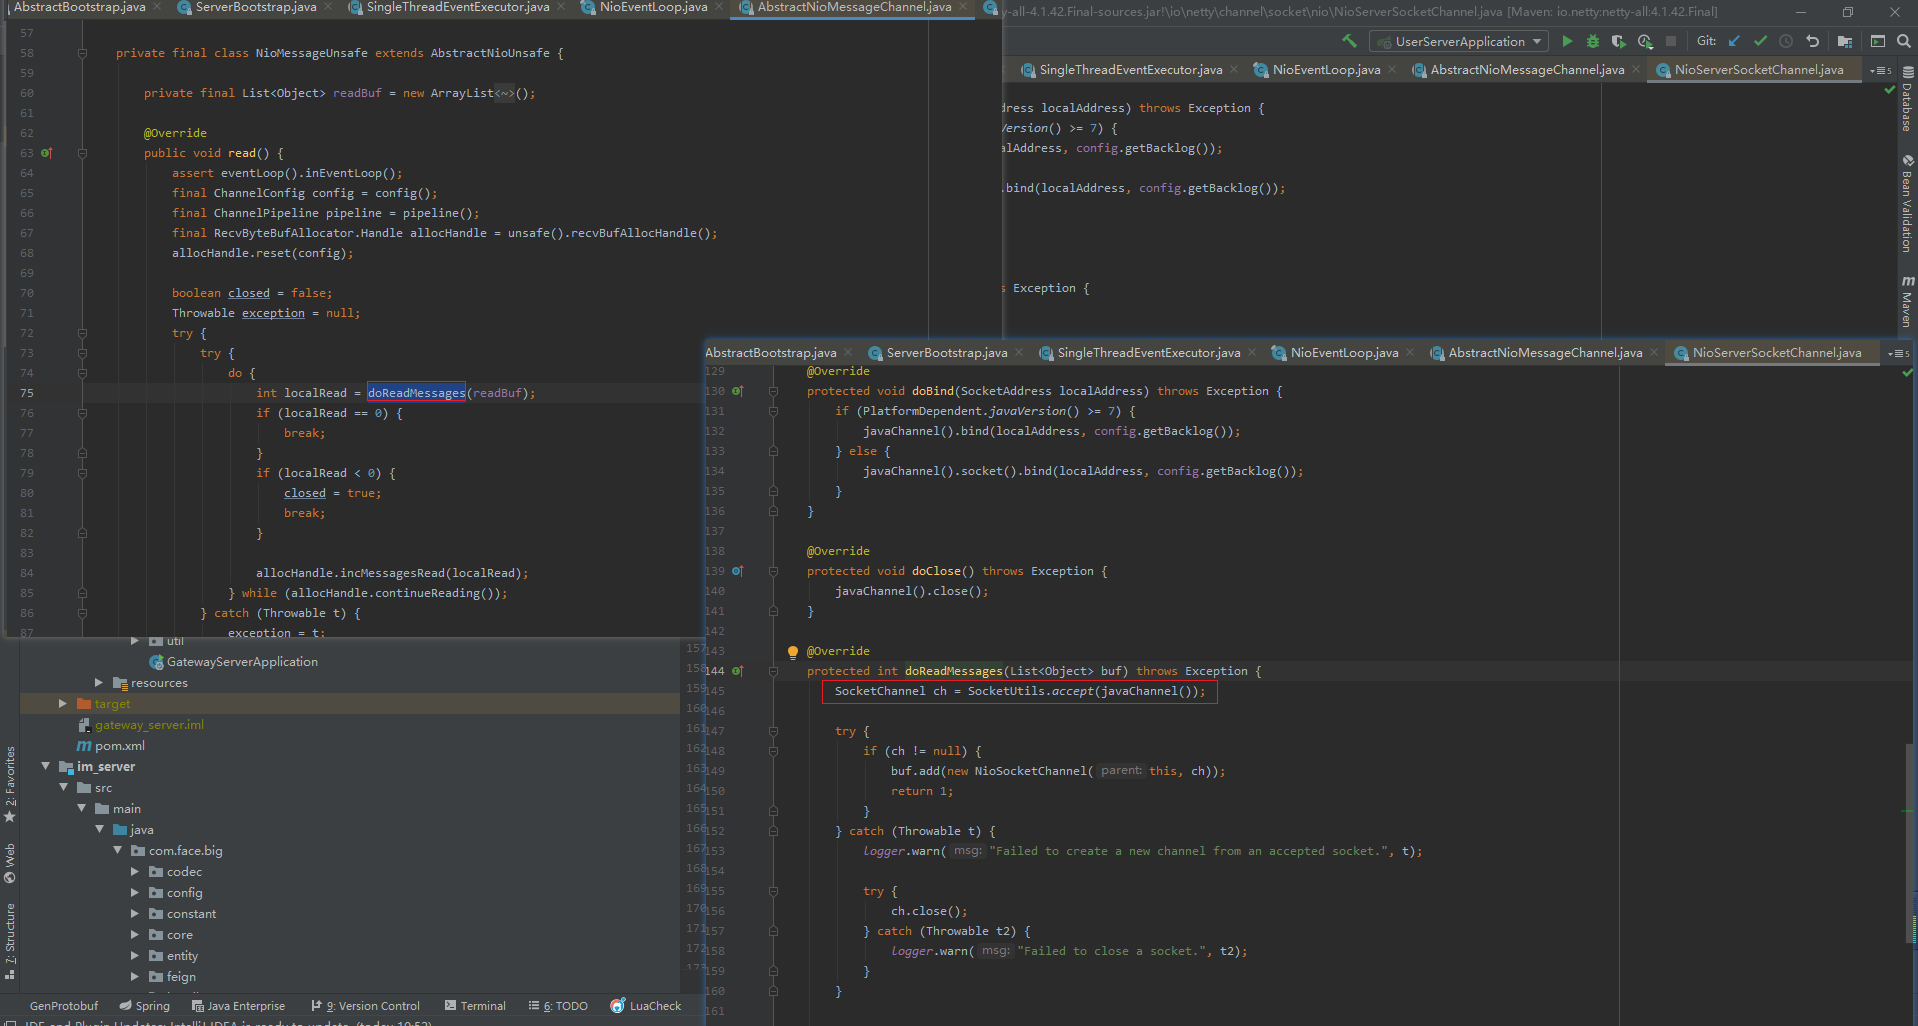Click Git update project arrow
1918x1026 pixels.
[x=1734, y=41]
